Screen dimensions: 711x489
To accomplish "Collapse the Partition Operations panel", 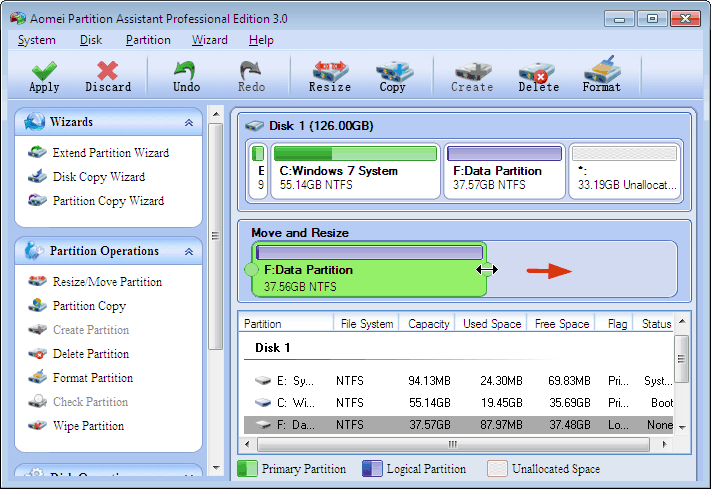I will click(189, 252).
